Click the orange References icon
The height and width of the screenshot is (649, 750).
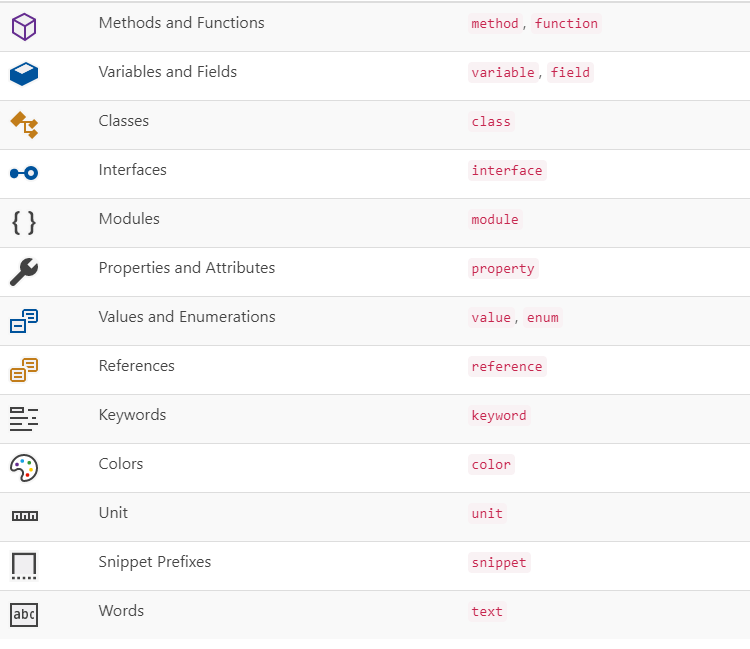pos(24,370)
